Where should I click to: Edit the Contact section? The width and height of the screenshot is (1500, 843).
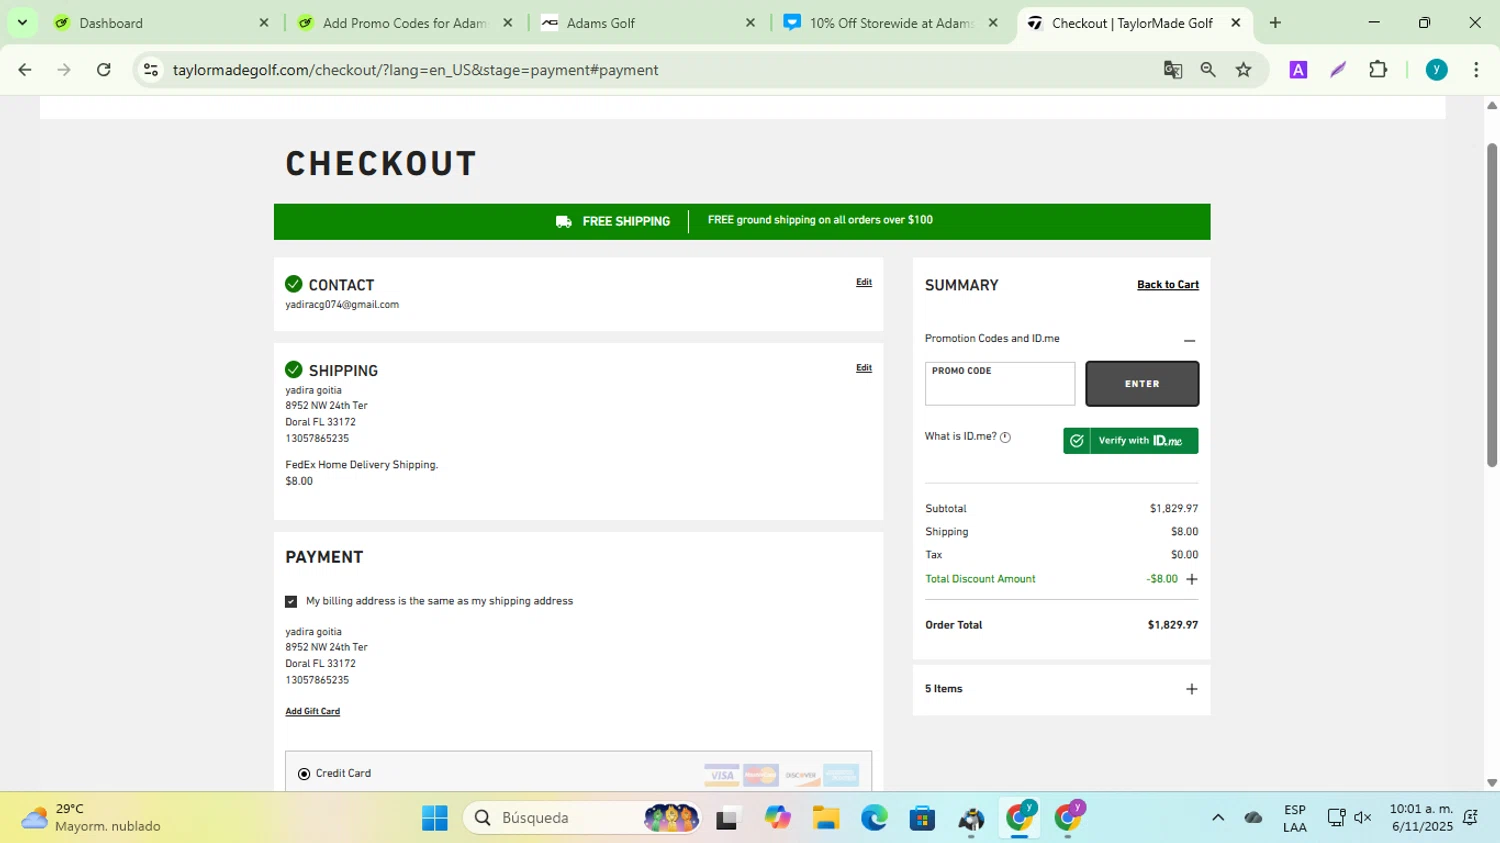864,282
